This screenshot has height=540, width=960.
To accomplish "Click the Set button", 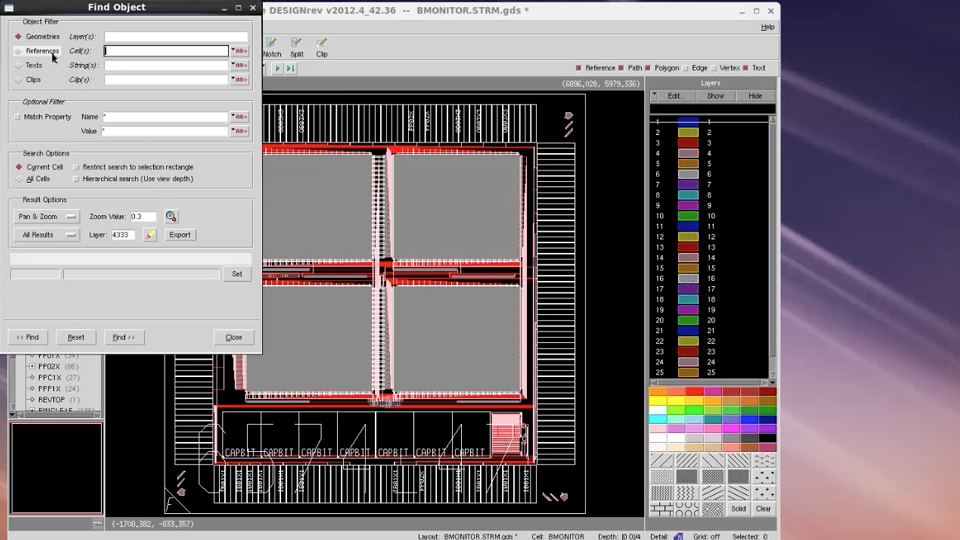I will (237, 274).
